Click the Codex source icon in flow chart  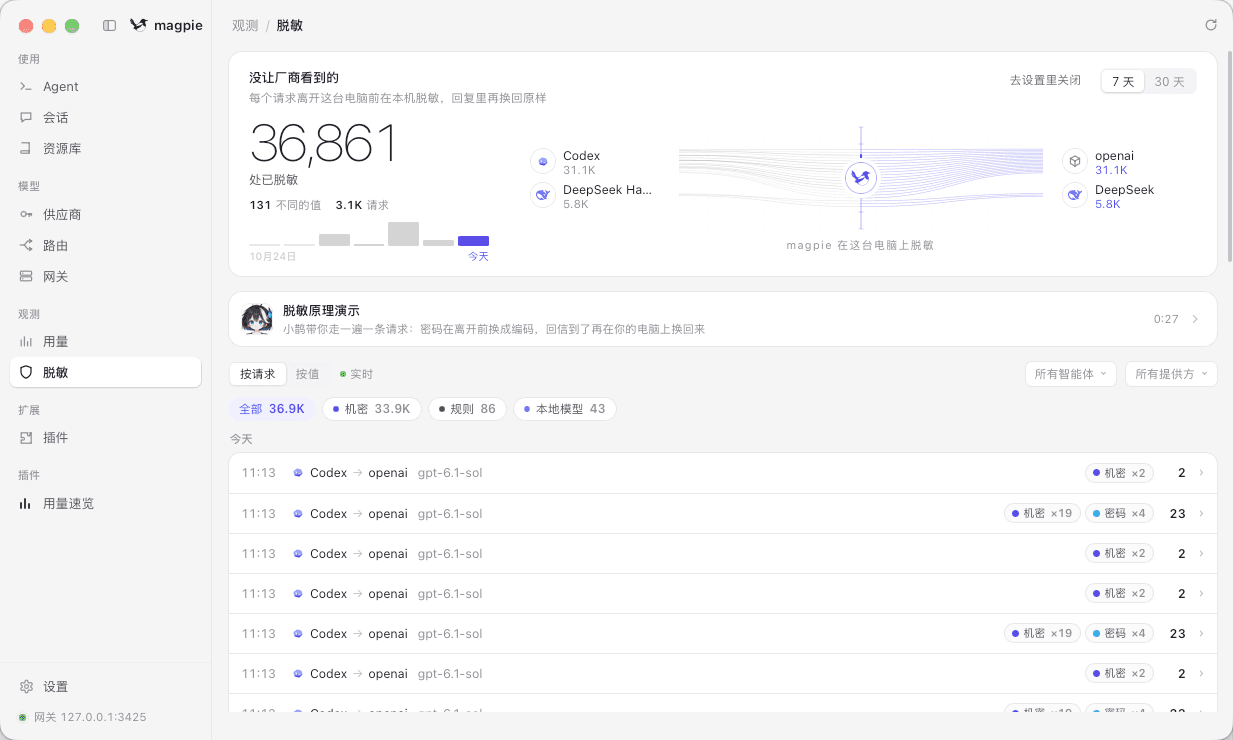[543, 161]
